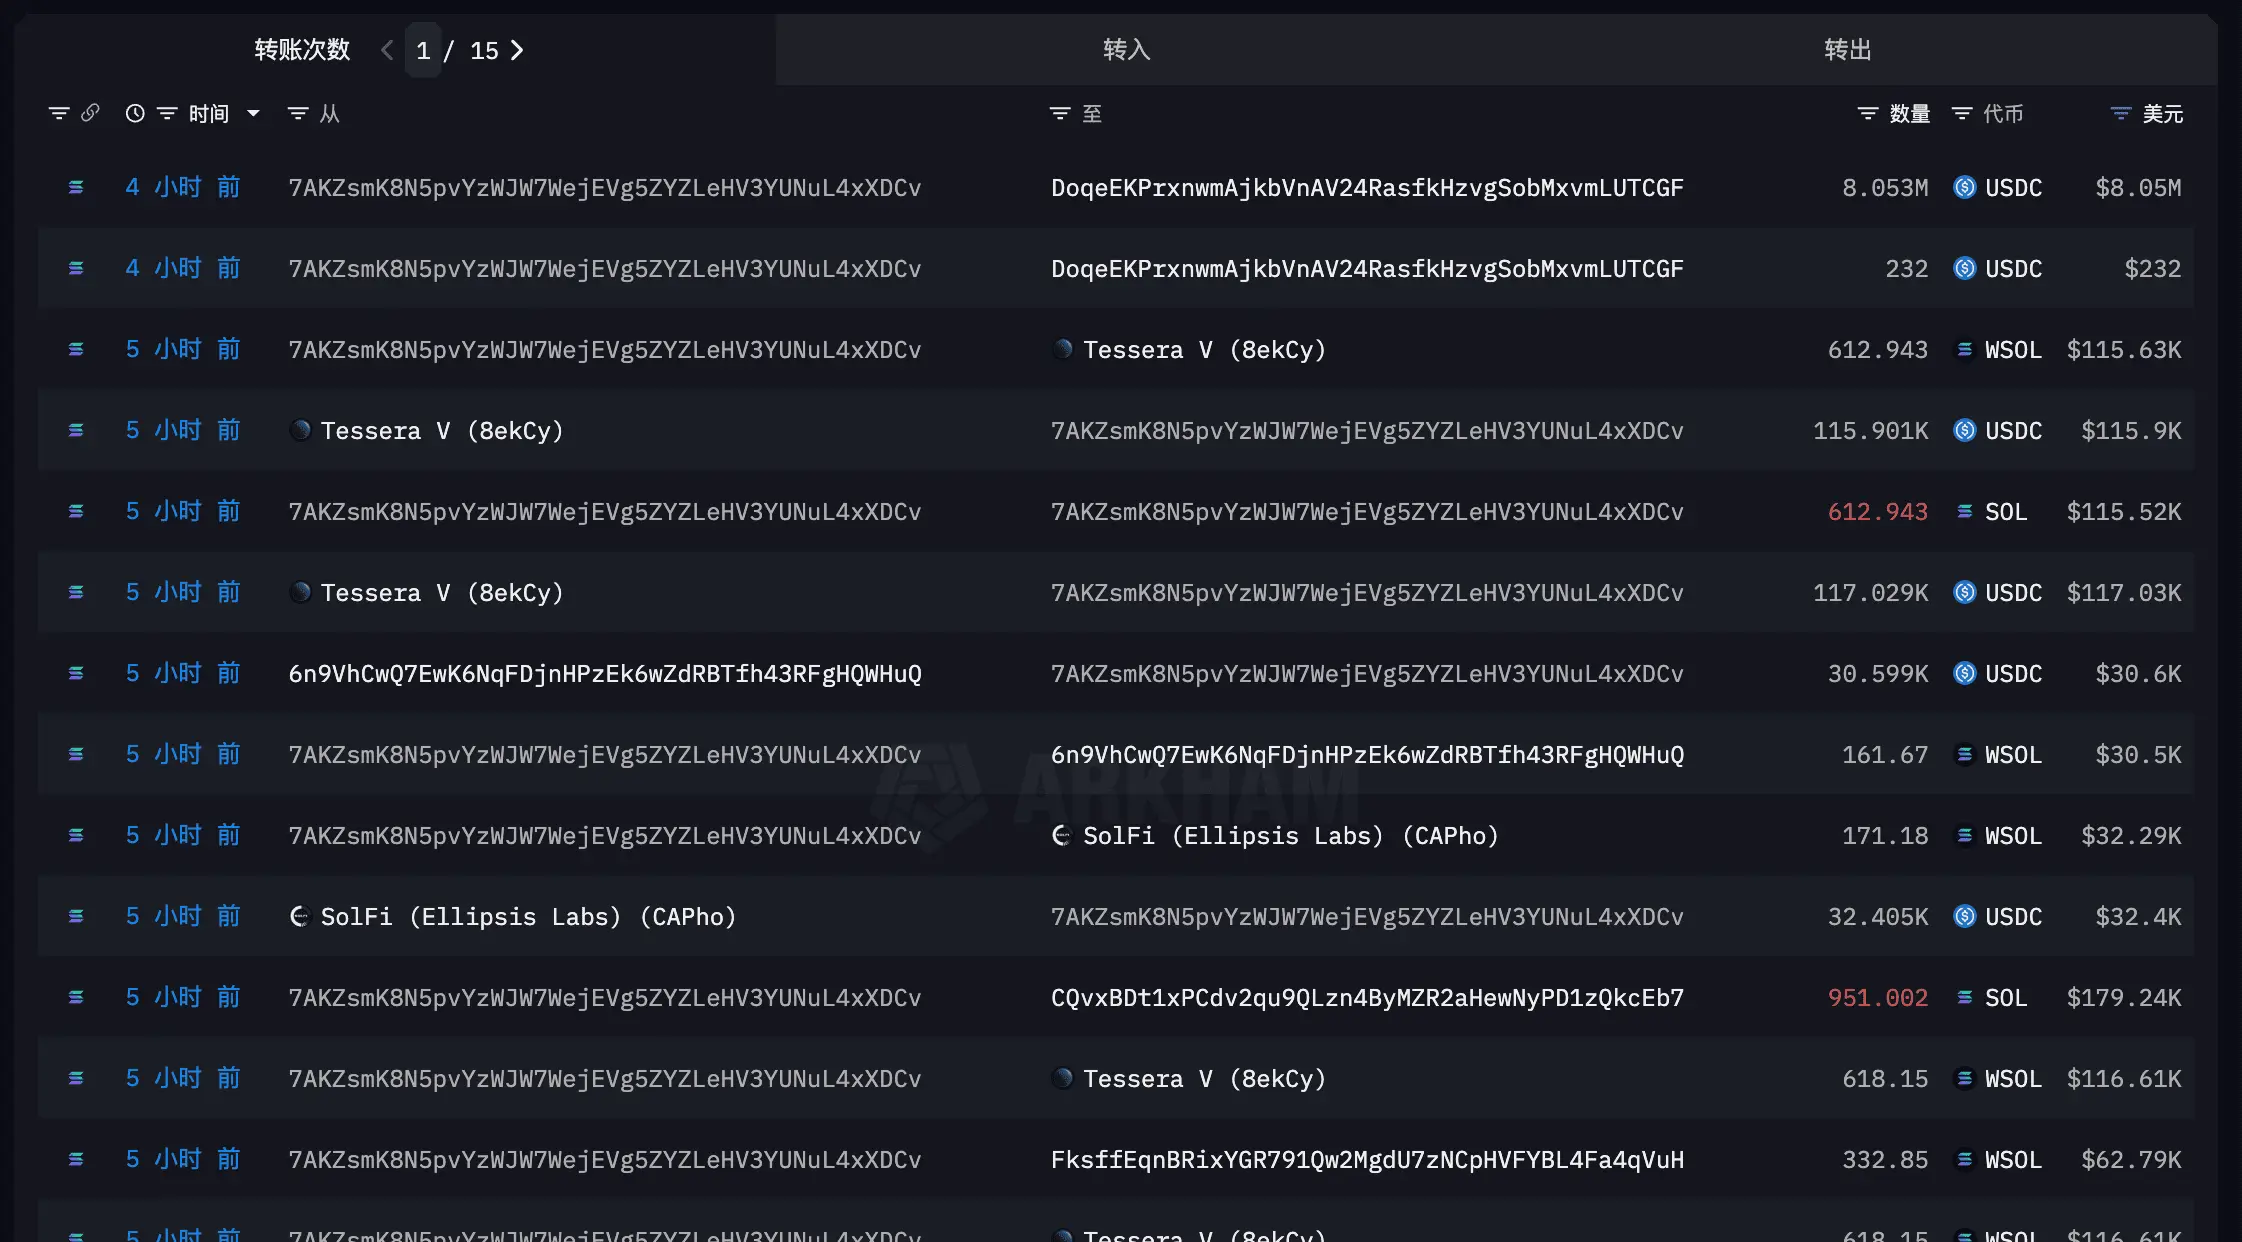The height and width of the screenshot is (1242, 2242).
Task: Go to next page of transfers
Action: pos(517,50)
